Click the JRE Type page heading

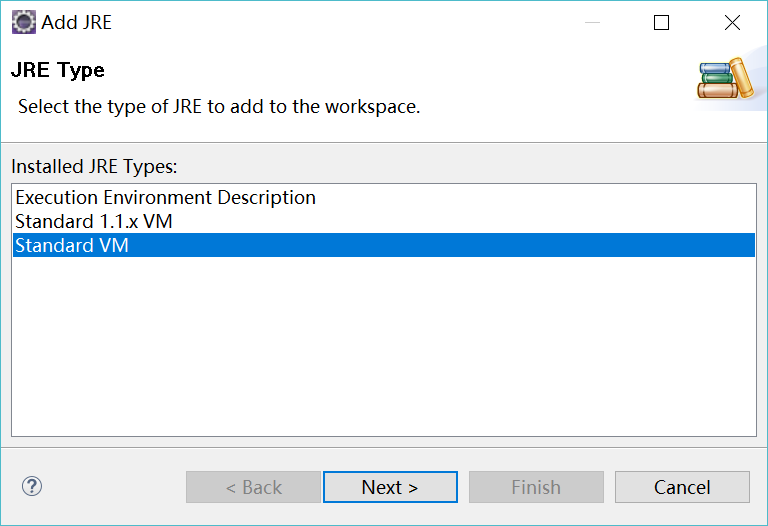click(x=58, y=70)
